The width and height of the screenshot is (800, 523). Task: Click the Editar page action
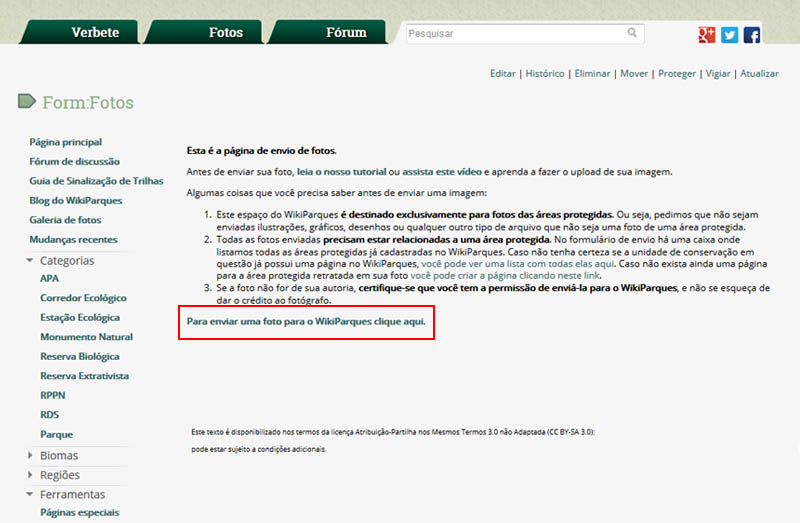(x=502, y=74)
